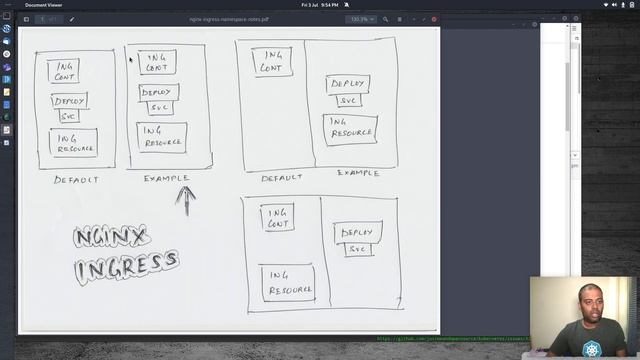Open the top dock workspace icon
Viewport: 640px width, 360px height.
click(7, 16)
